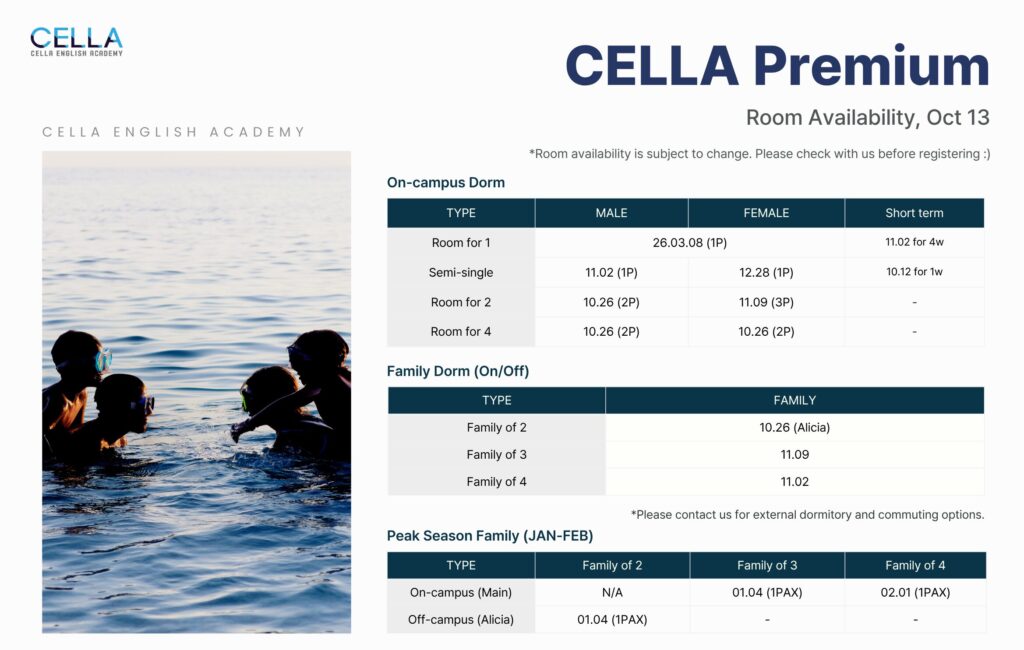Select the 11.09 (3P) cell

766,302
